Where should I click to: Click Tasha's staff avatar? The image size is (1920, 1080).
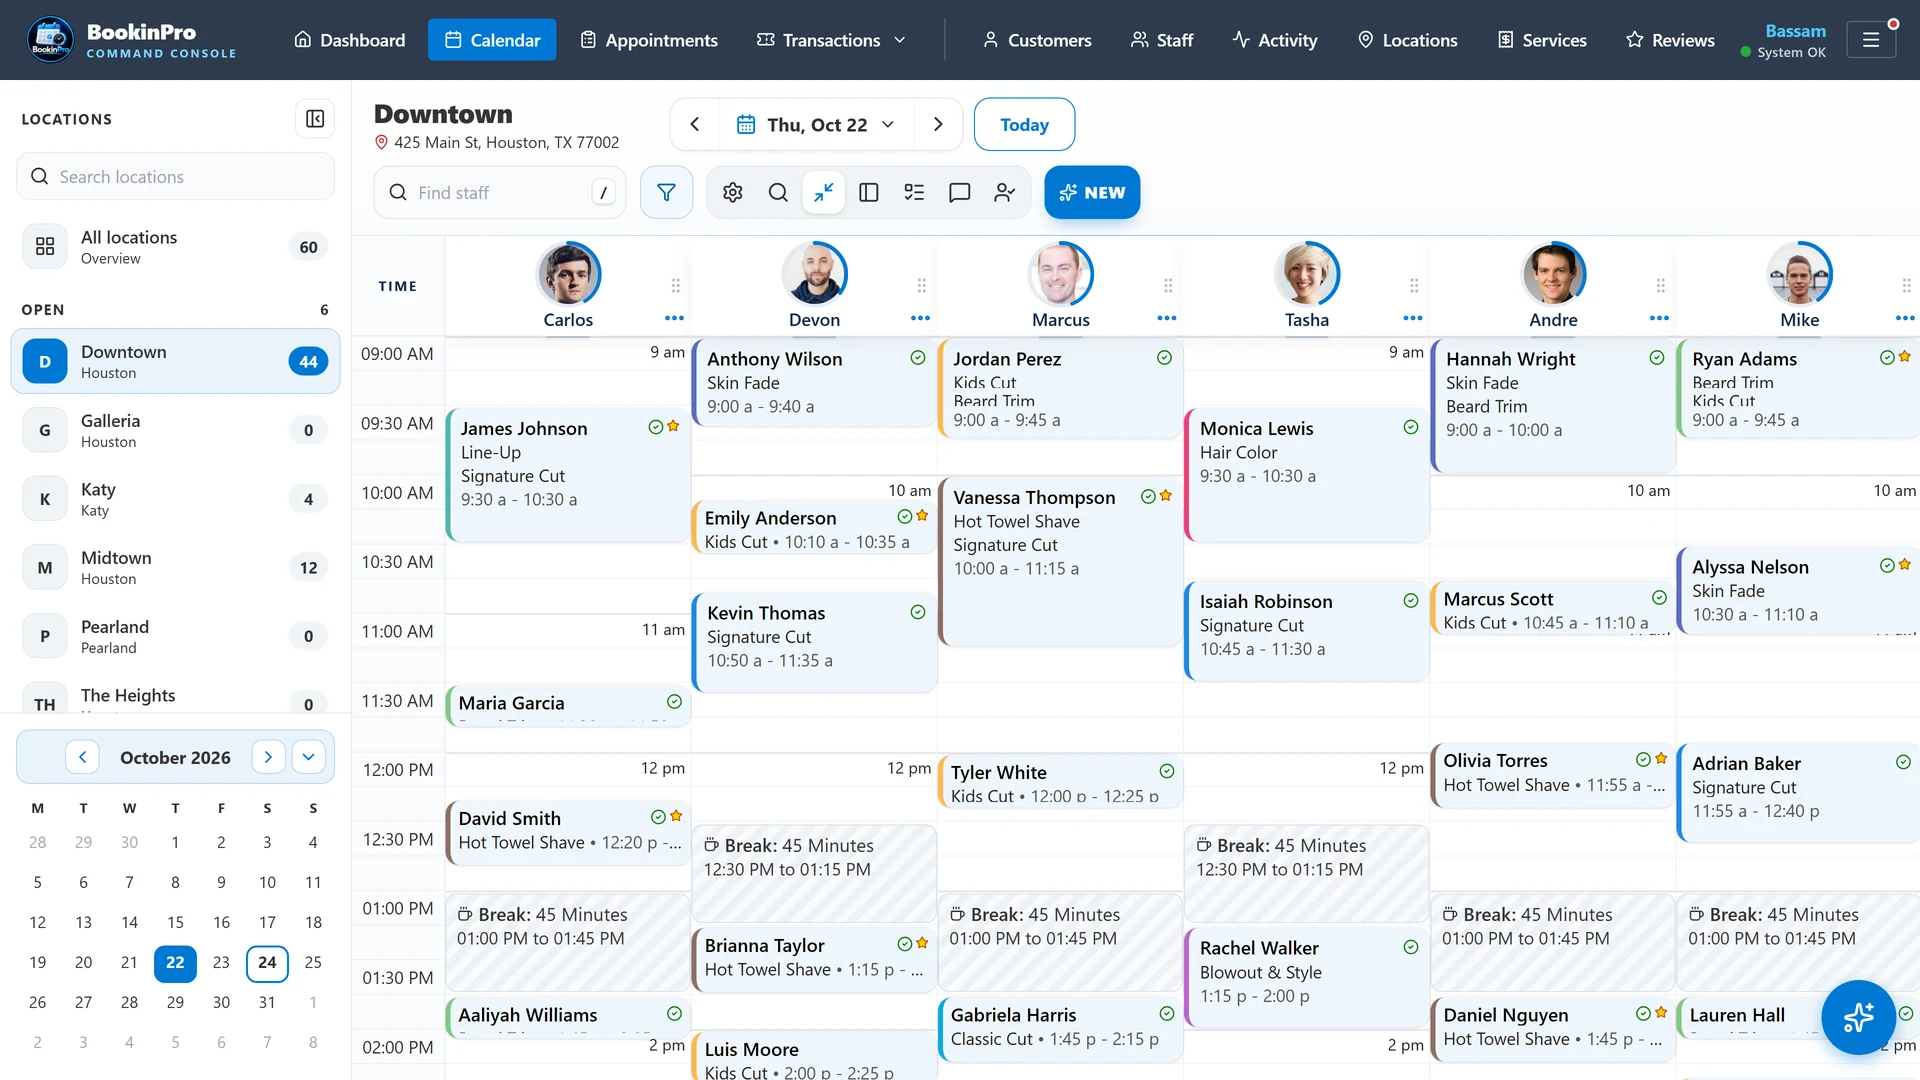pyautogui.click(x=1307, y=274)
